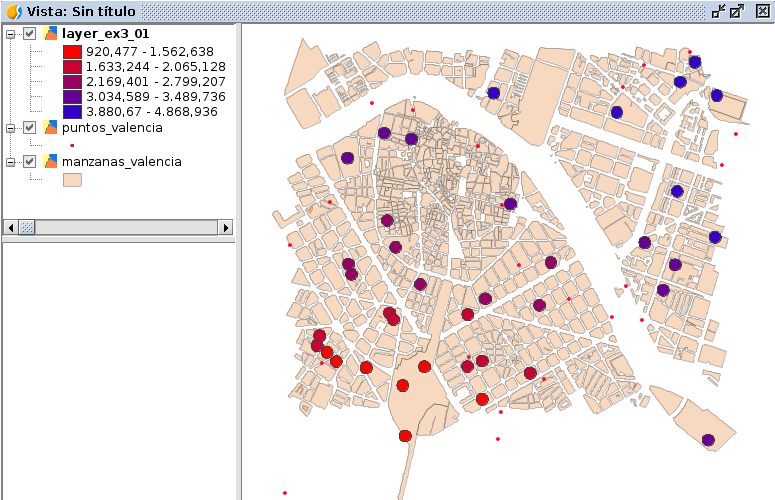Click the puntos_valencia layer type icon
This screenshot has height=500, width=775.
pos(50,128)
